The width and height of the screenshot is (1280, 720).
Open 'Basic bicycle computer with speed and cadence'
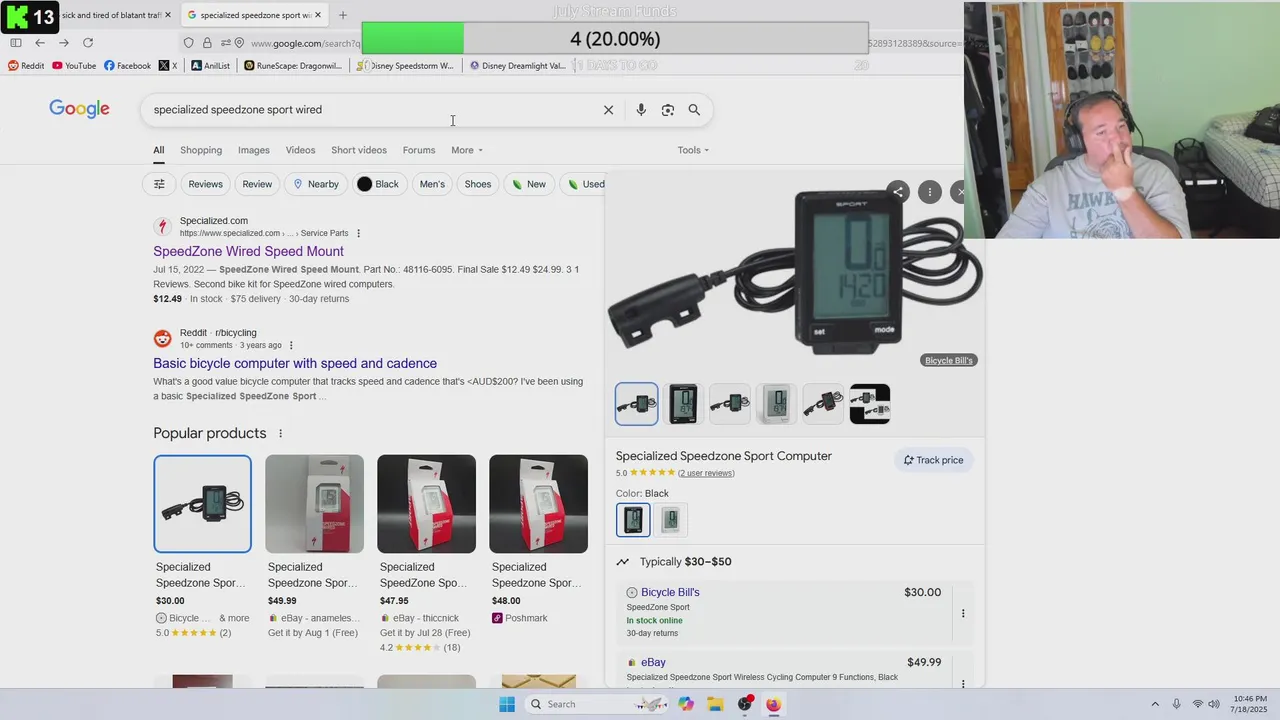pyautogui.click(x=295, y=363)
